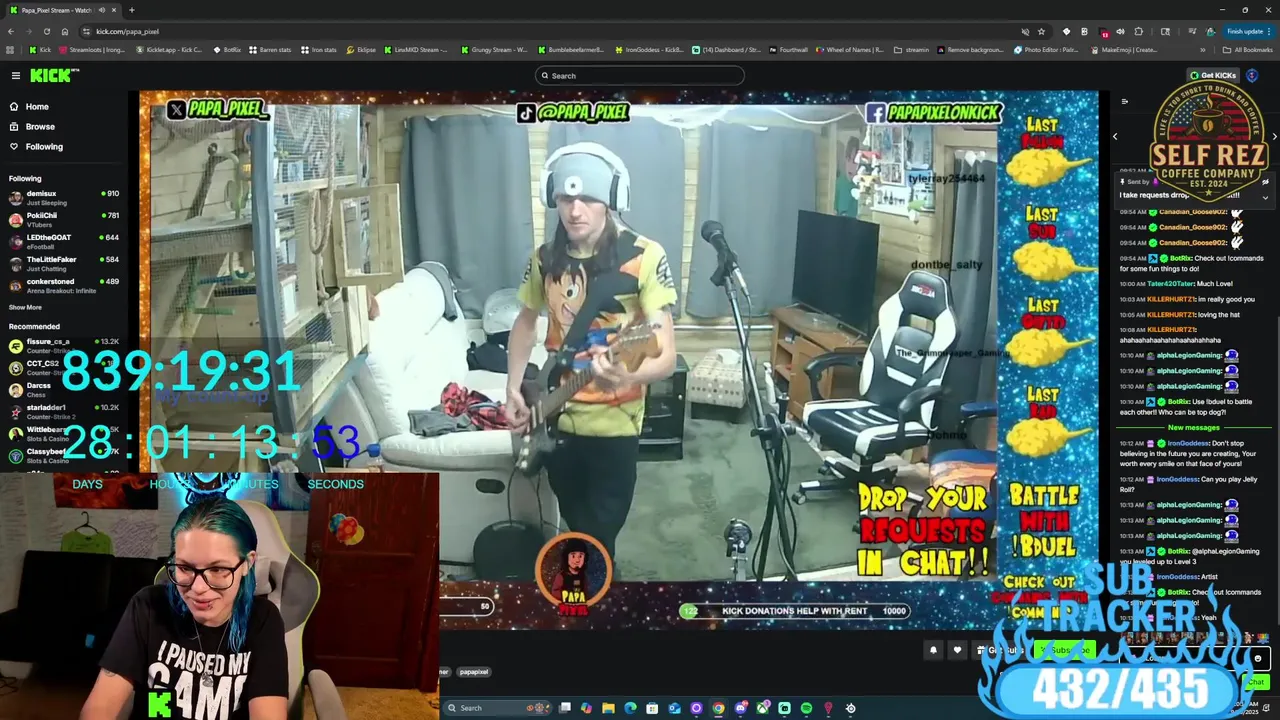Expand Show more followed channels
The height and width of the screenshot is (720, 1280).
(25, 307)
